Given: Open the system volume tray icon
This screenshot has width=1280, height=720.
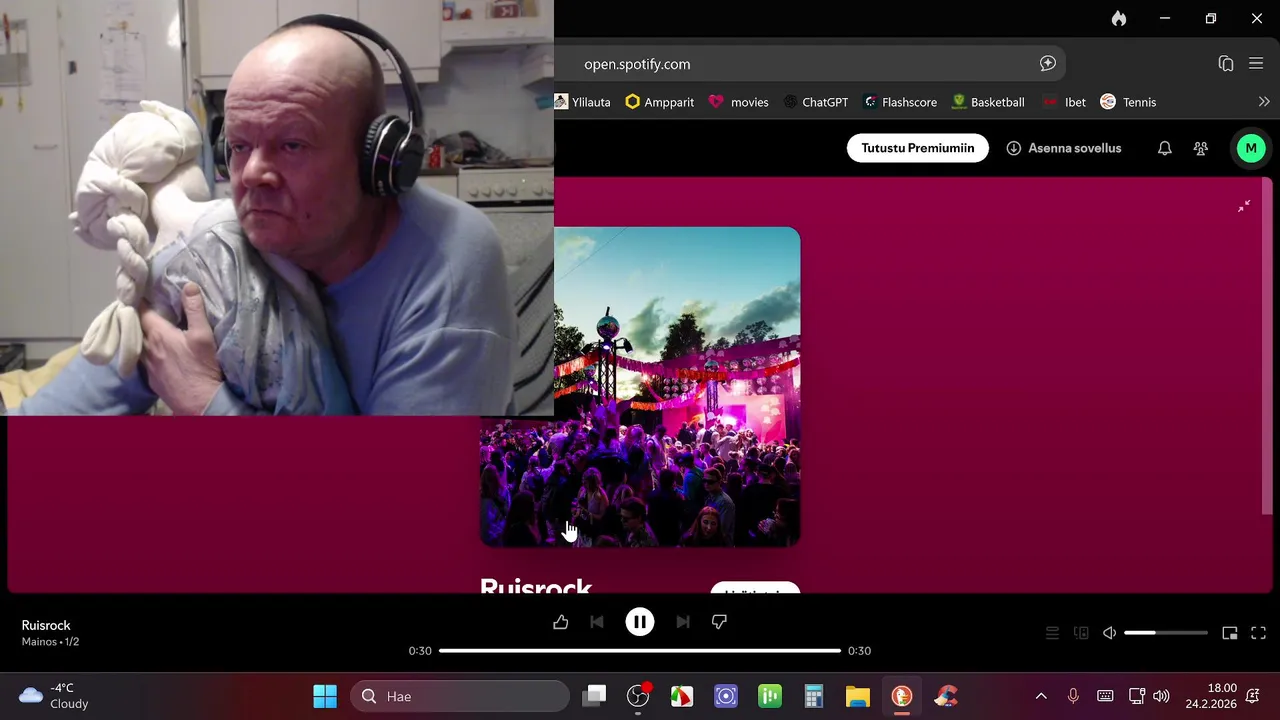Looking at the screenshot, I should point(1161,696).
